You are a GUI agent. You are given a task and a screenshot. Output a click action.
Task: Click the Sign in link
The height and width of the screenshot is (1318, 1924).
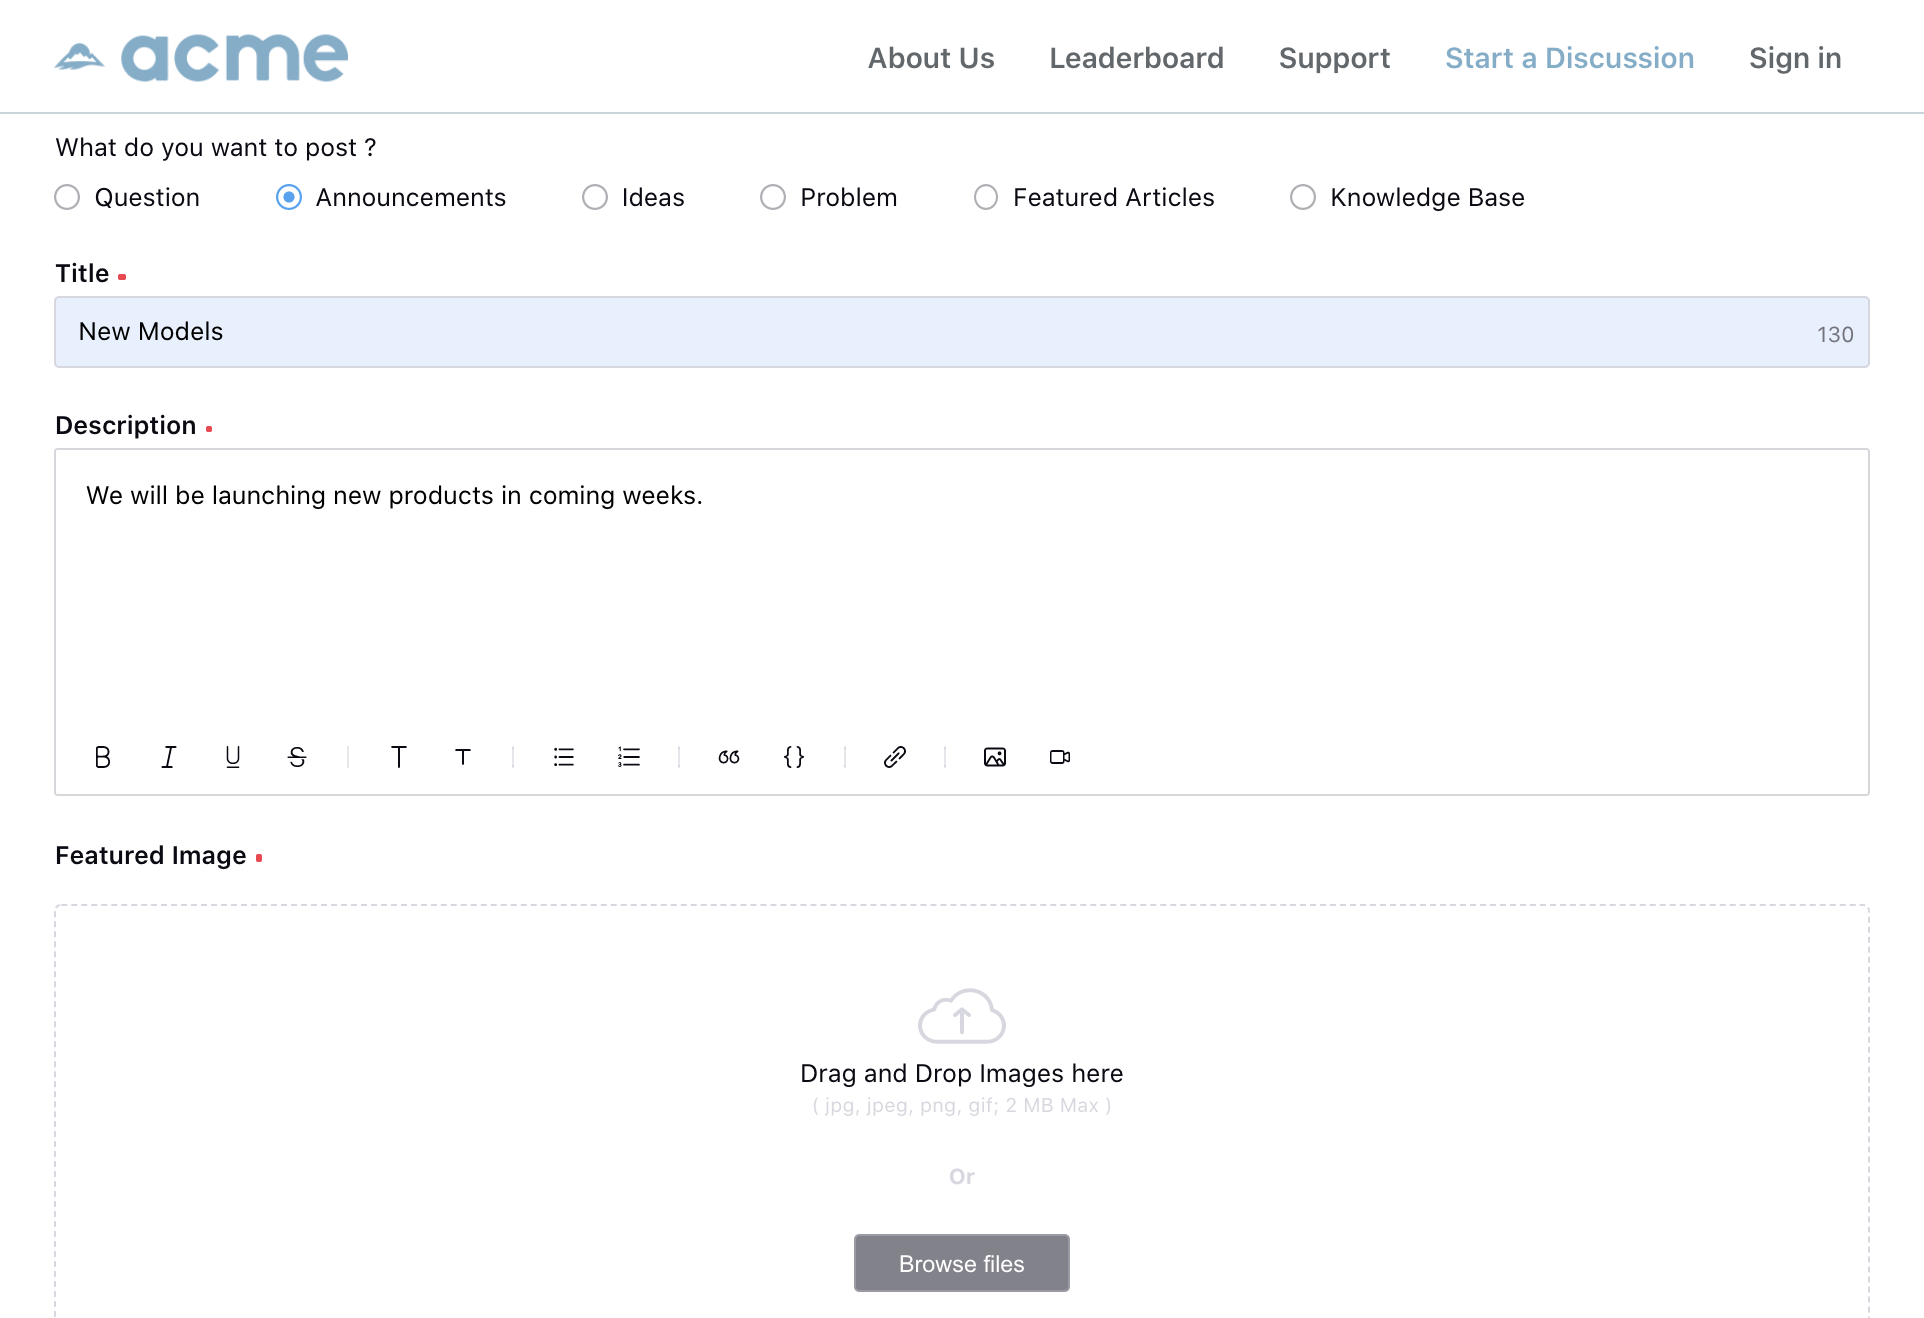[x=1795, y=57]
